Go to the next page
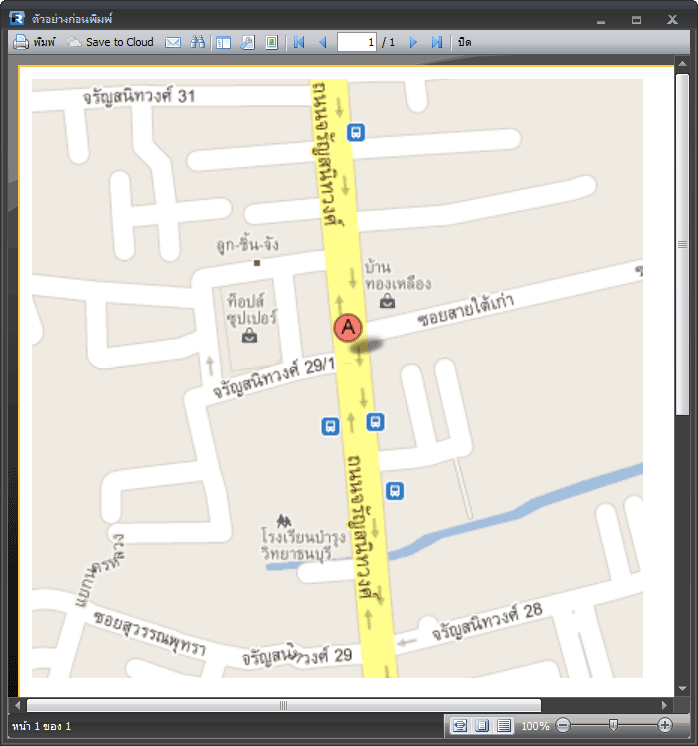This screenshot has height=746, width=698. 413,42
